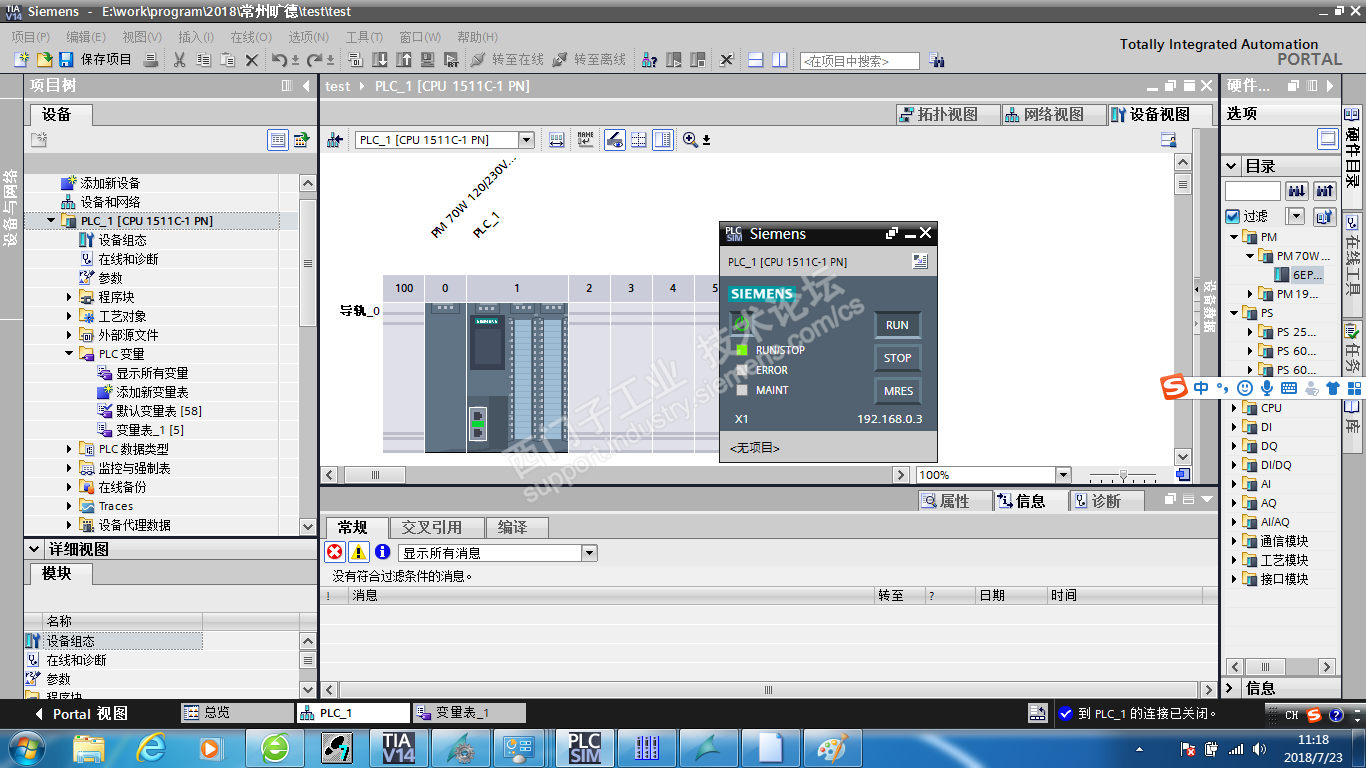1366x768 pixels.
Task: Click the show address labels icon
Action: tap(615, 140)
